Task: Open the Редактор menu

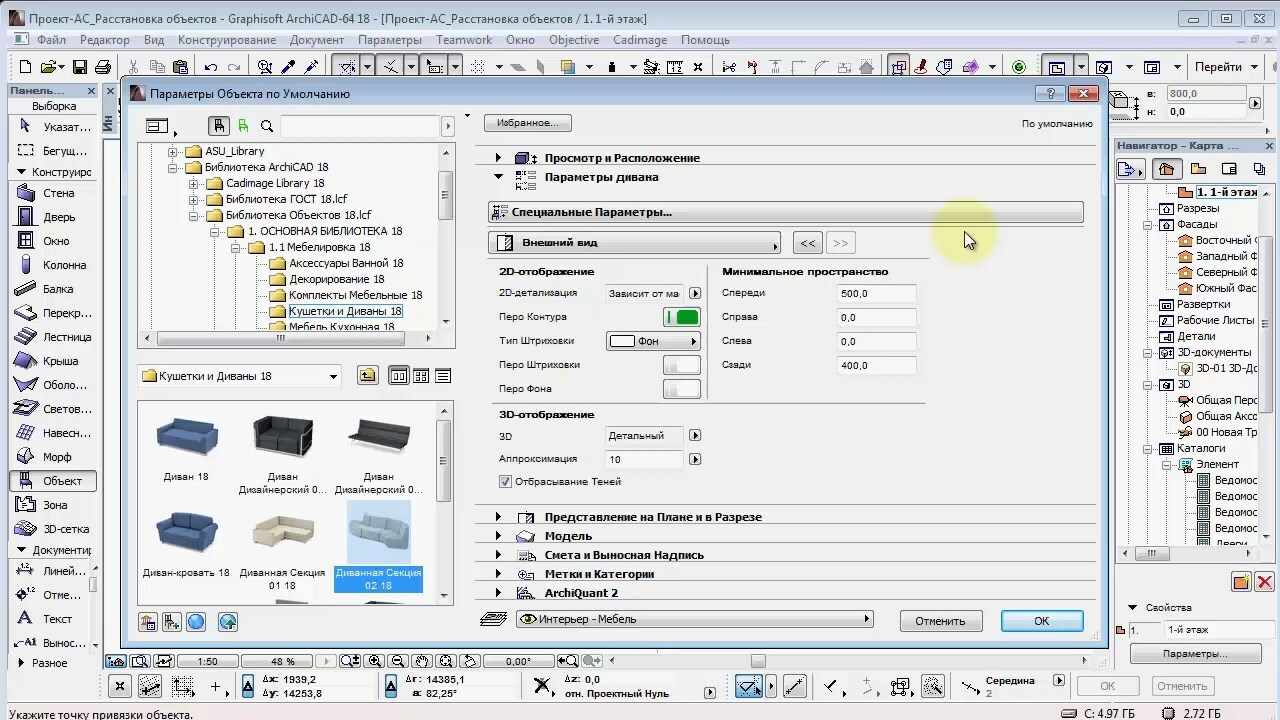Action: 105,40
